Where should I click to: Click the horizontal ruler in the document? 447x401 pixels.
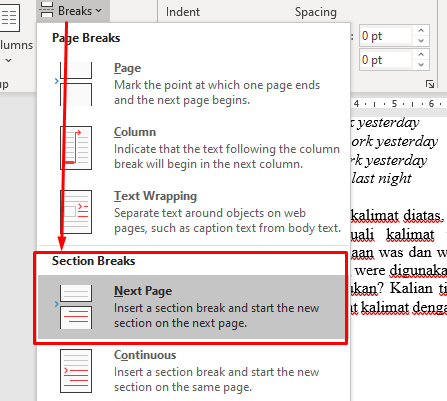coord(399,104)
